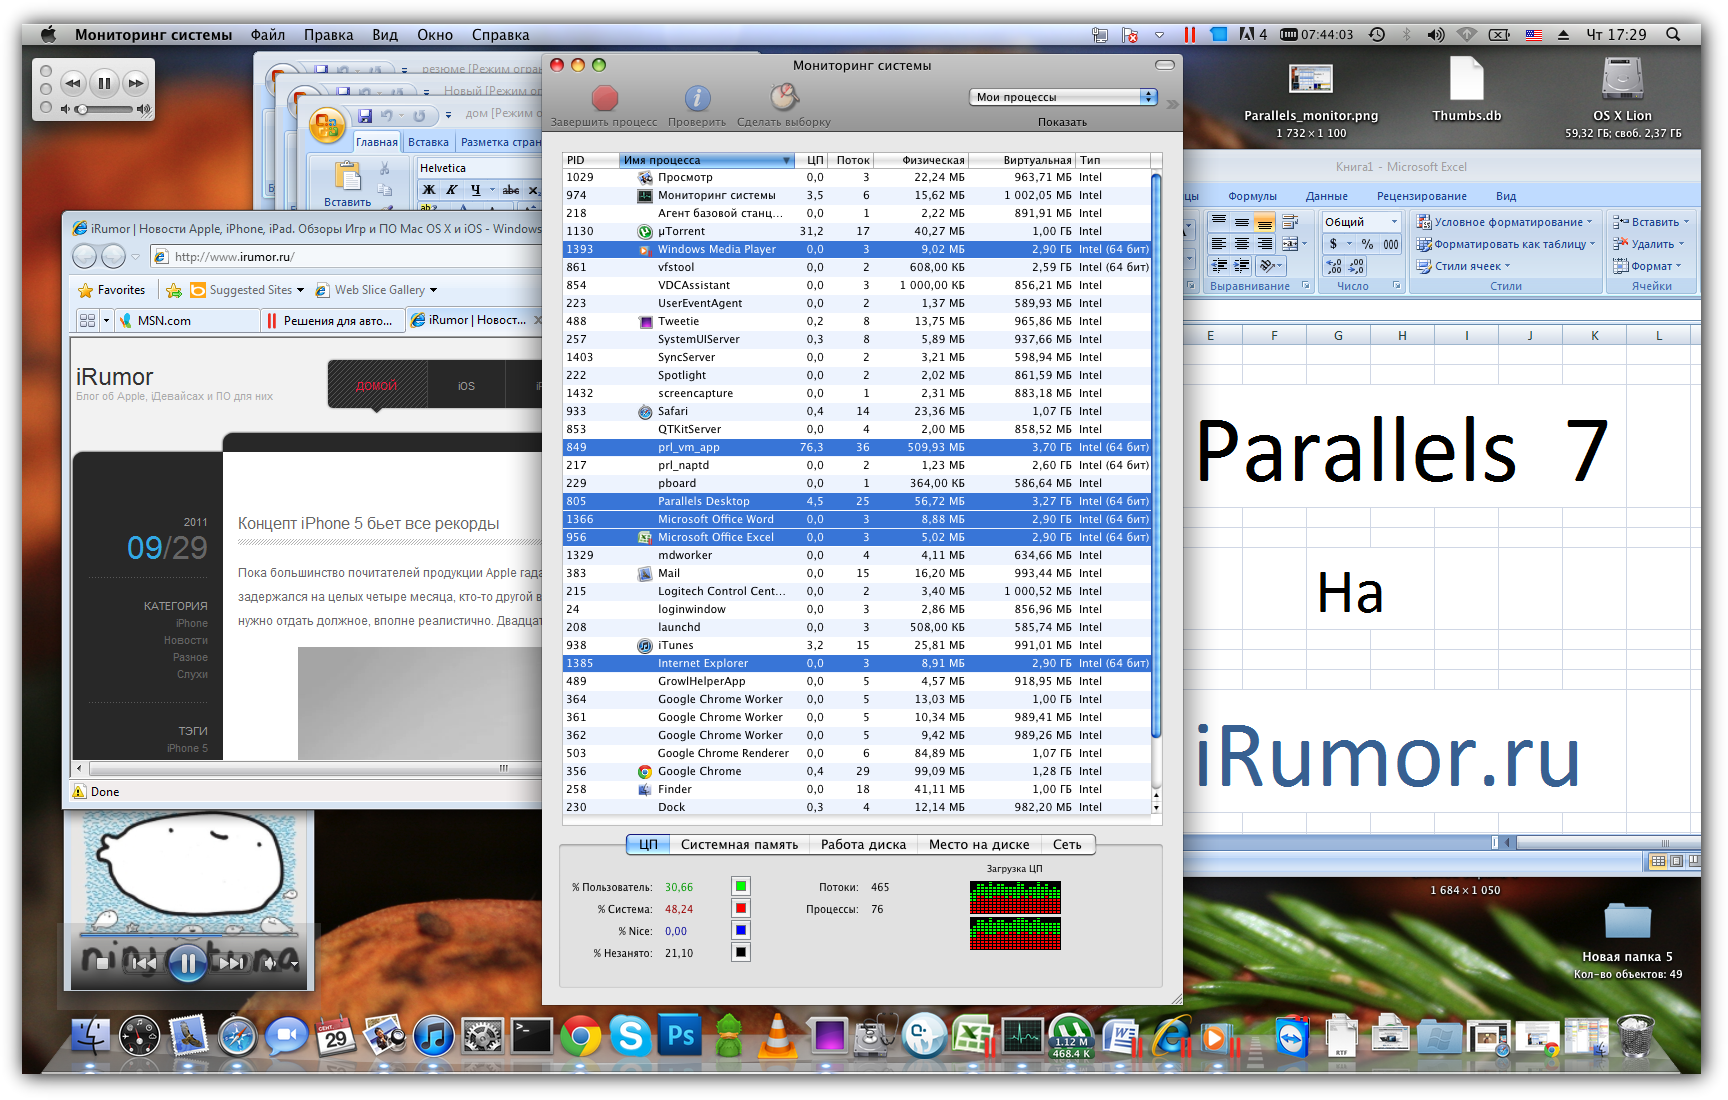The height and width of the screenshot is (1100, 1728).
Task: Open the Новая папка 5 folder on the desktop
Action: tap(1627, 920)
